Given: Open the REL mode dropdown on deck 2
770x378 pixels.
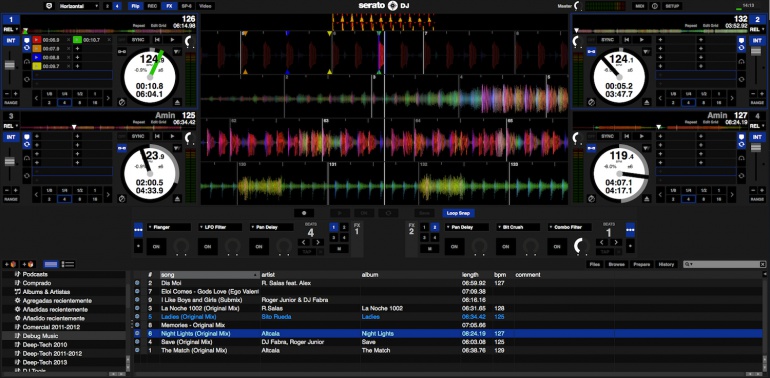Looking at the screenshot, I should [757, 29].
